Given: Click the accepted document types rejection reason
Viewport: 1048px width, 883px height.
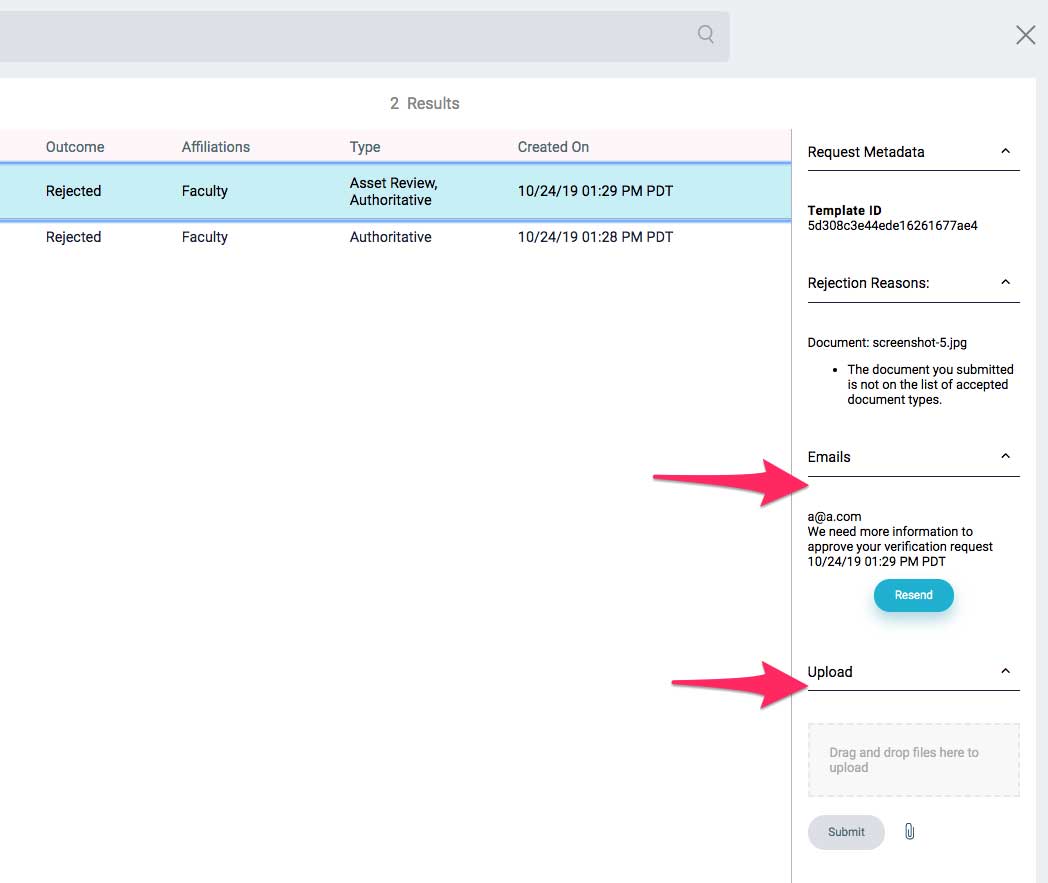Looking at the screenshot, I should [x=930, y=384].
